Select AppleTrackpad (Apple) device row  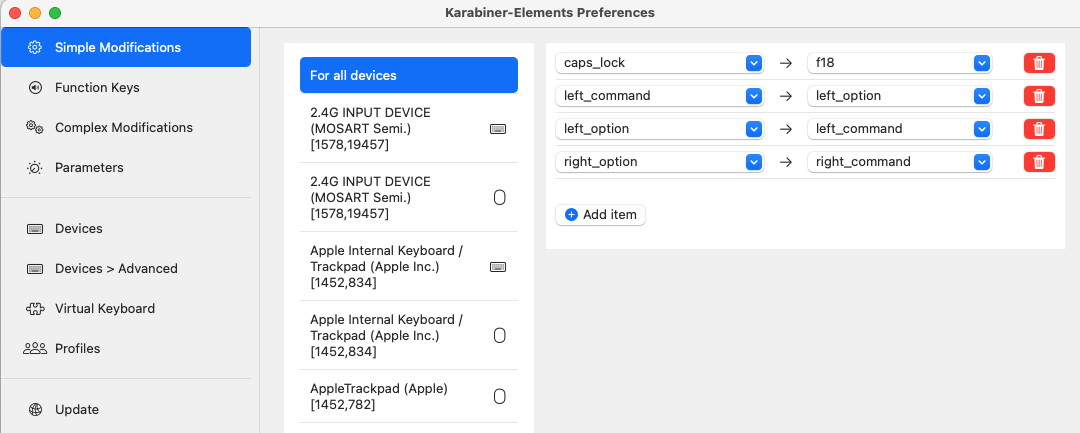[x=408, y=397]
